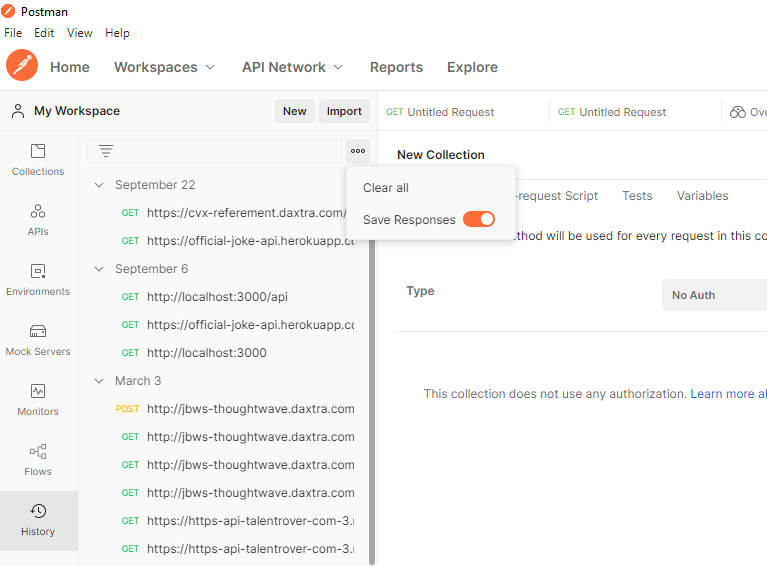Screen dimensions: 767x566
Task: Open the Workspaces dropdown
Action: coord(164,67)
